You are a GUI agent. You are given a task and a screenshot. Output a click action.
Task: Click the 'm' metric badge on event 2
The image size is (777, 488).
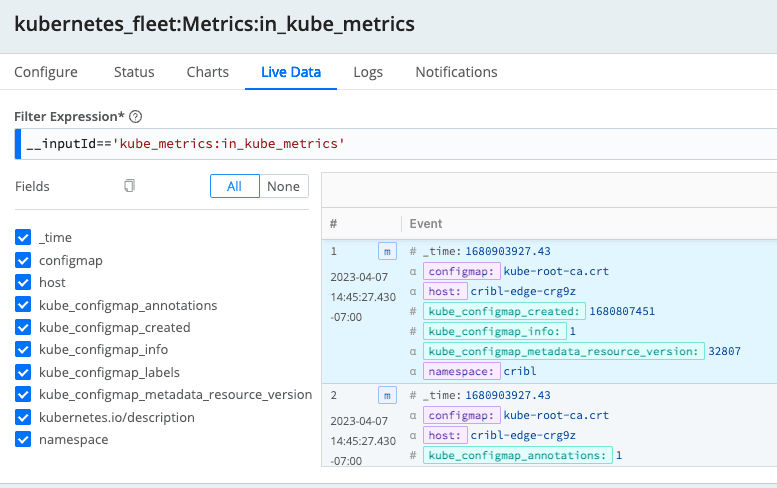tap(387, 395)
